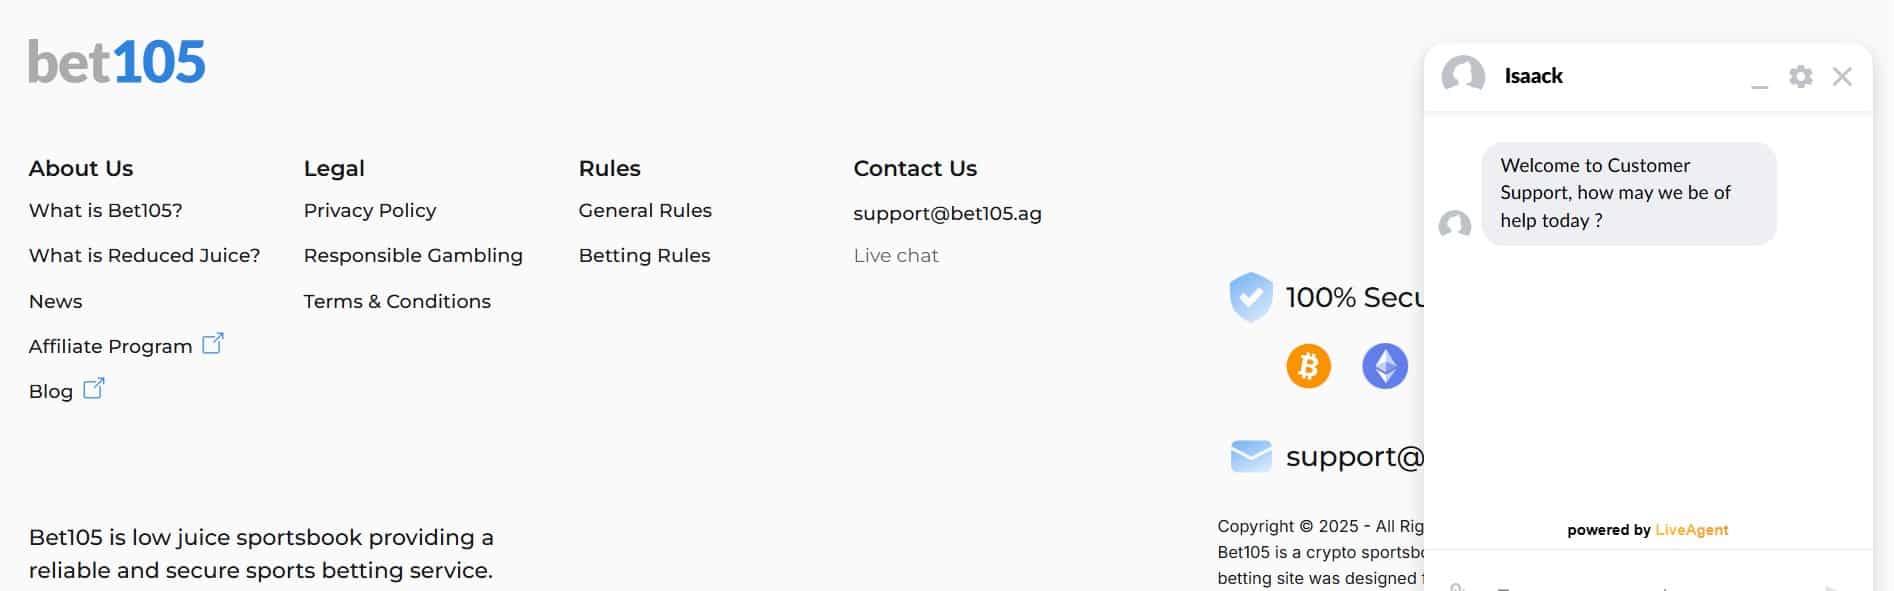Click the Bitcoin payment icon
Image resolution: width=1894 pixels, height=591 pixels.
(1308, 366)
